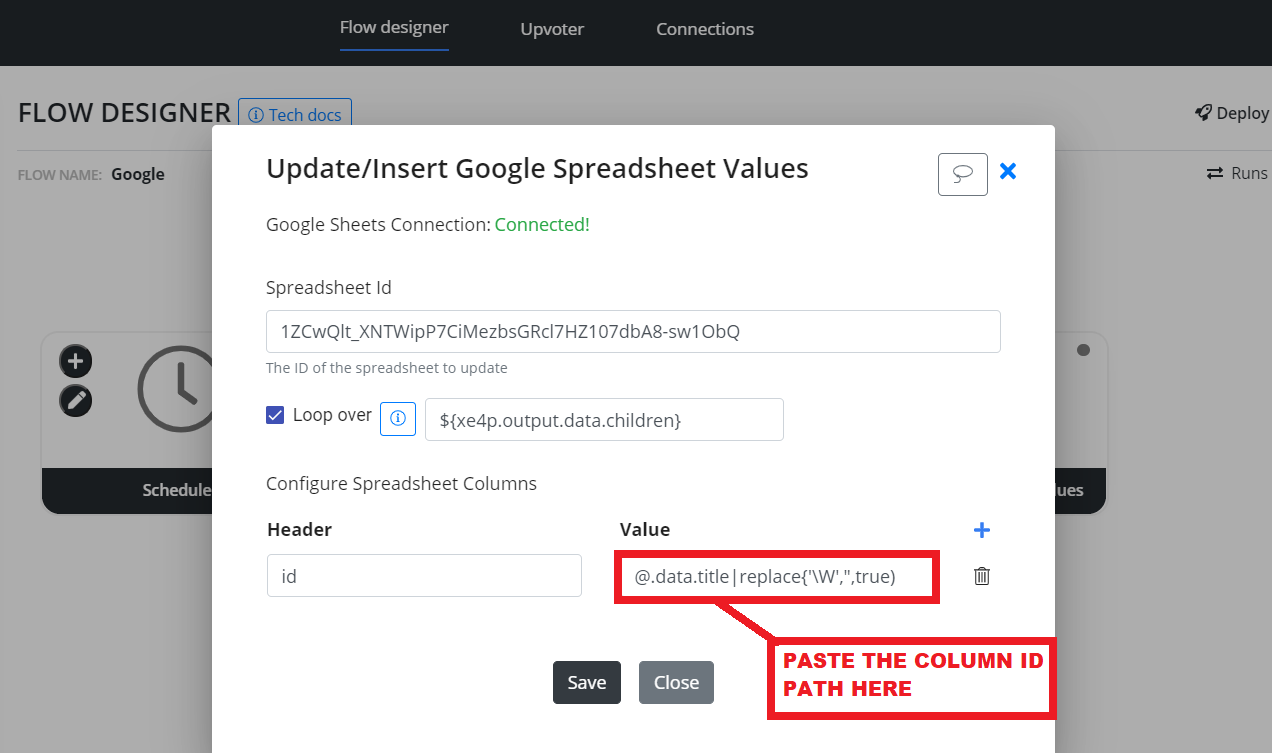Edit the Schedule card with pencil icon
1272x753 pixels.
[76, 401]
